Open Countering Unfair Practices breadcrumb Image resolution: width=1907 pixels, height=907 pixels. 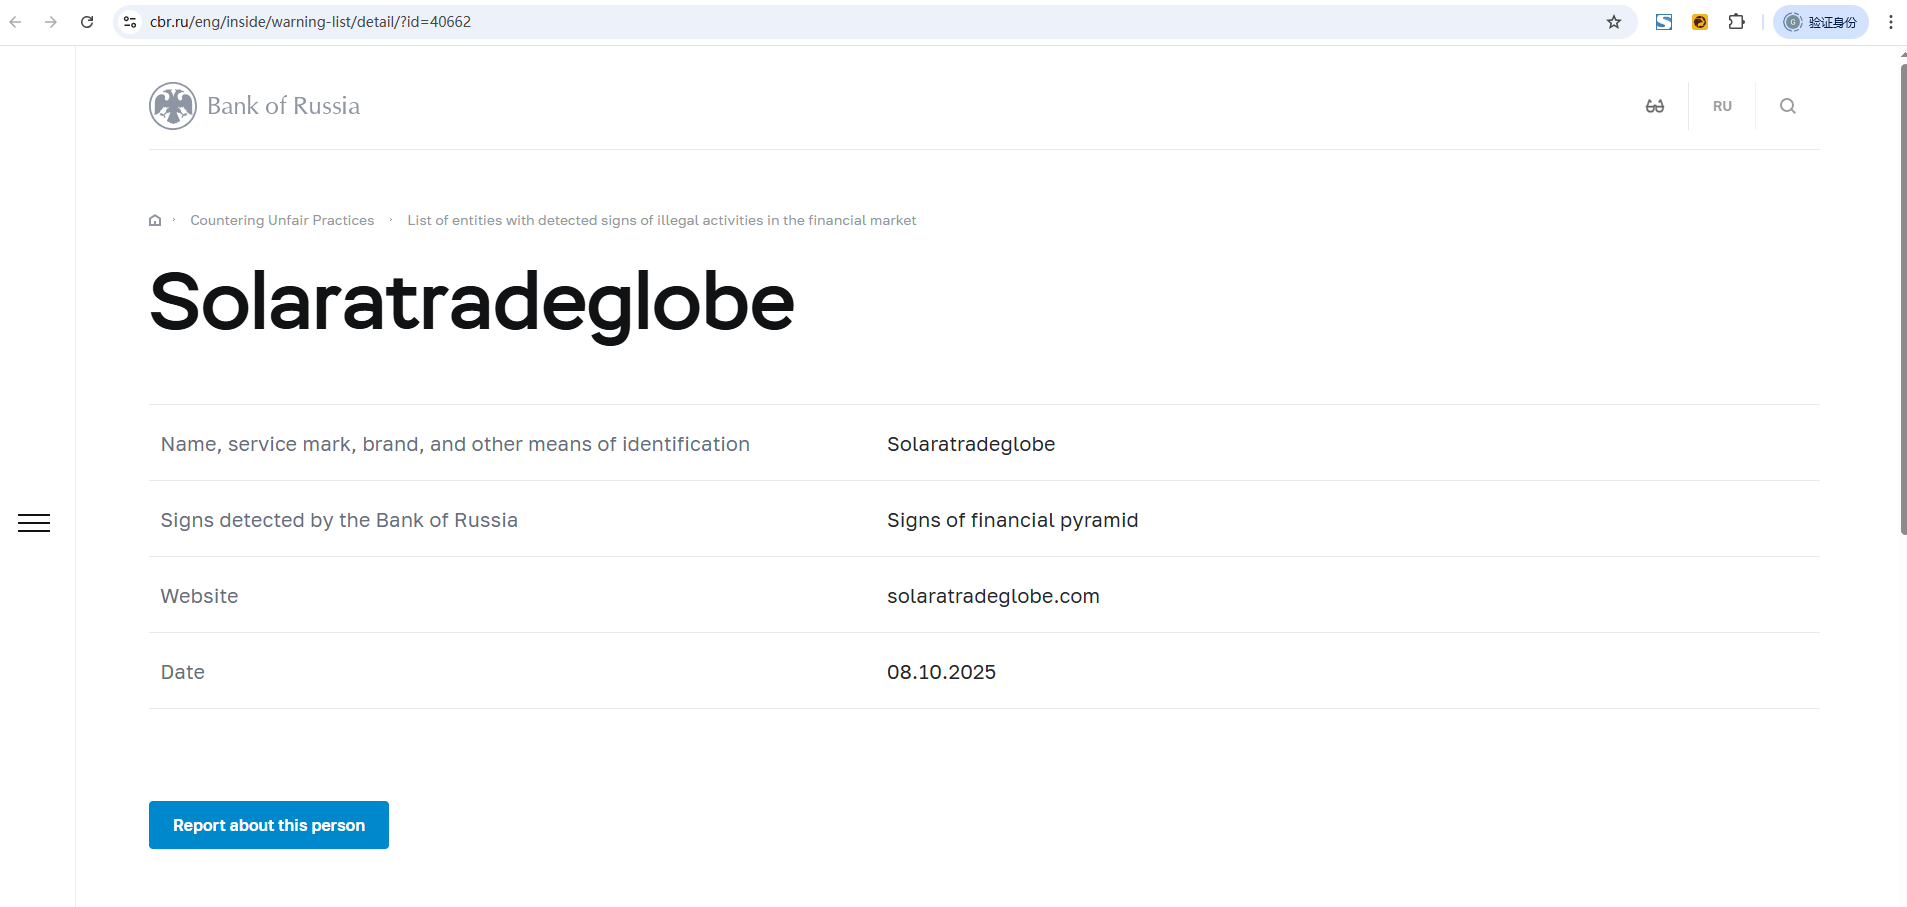coord(282,221)
